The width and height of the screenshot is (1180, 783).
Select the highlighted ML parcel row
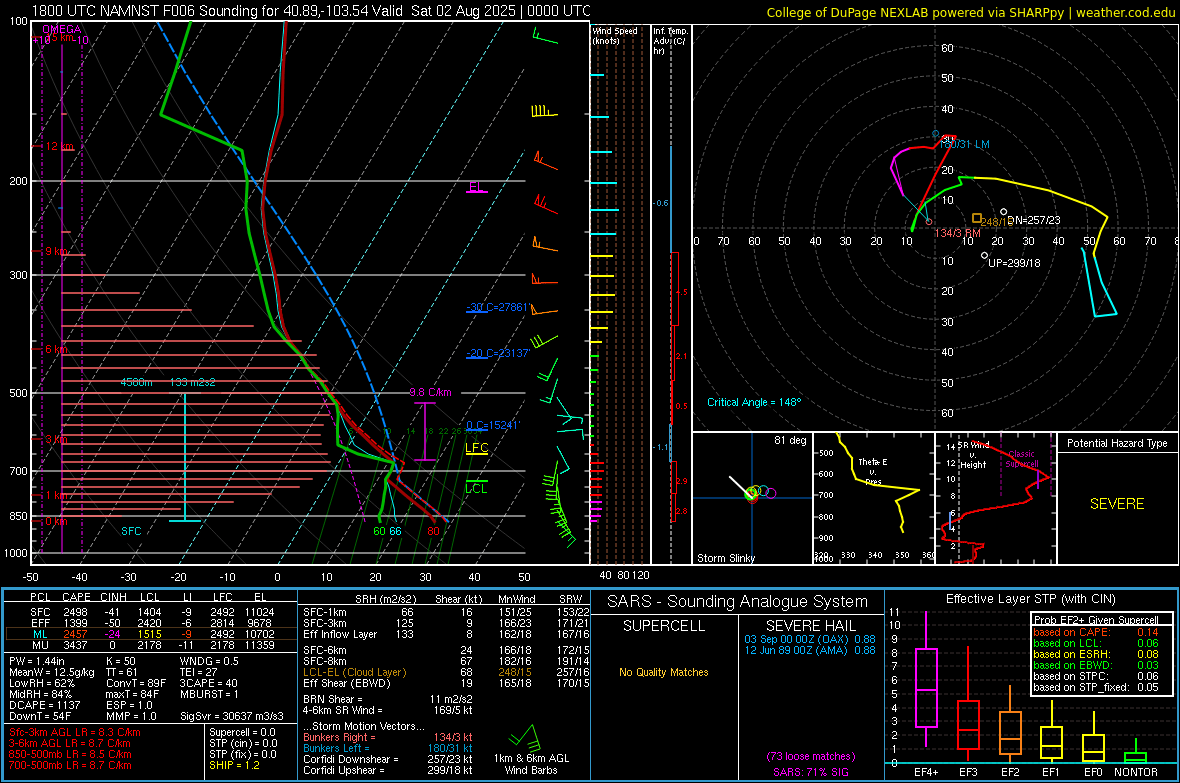151,634
